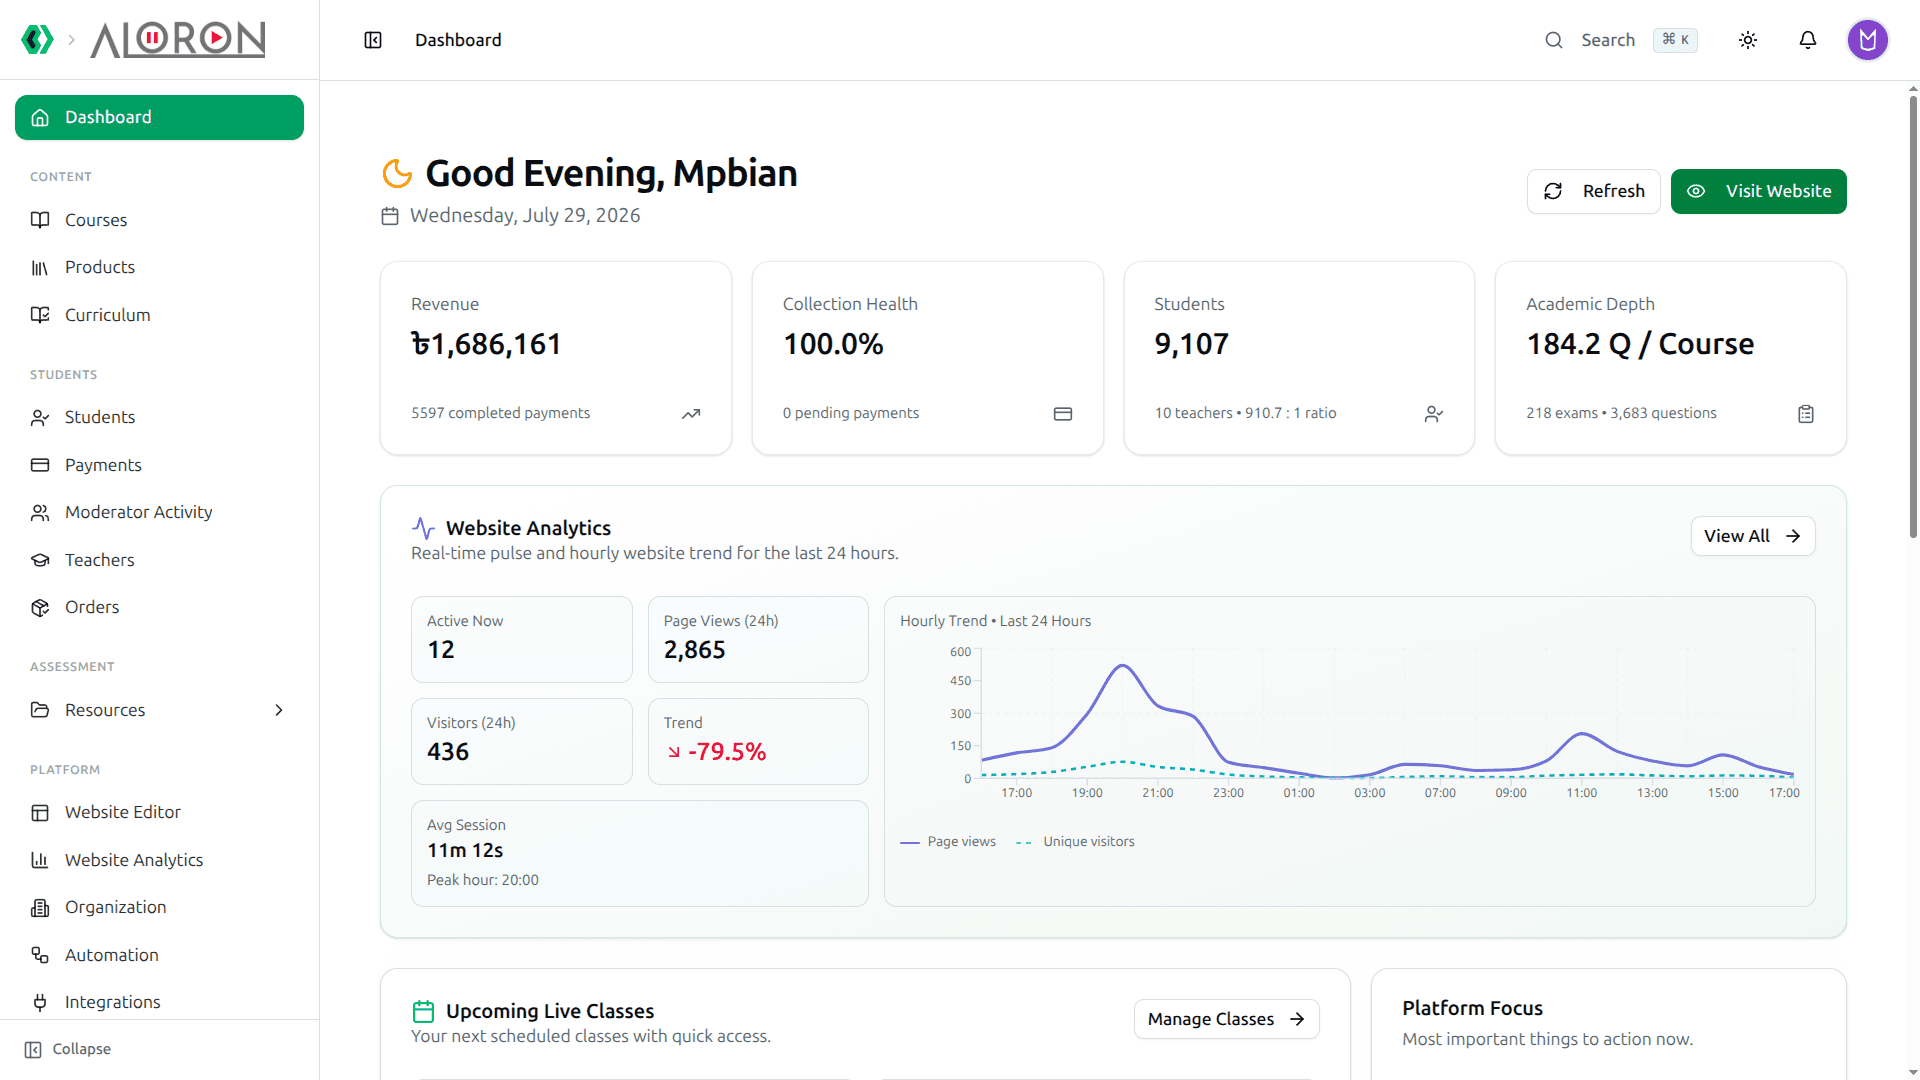The width and height of the screenshot is (1920, 1080).
Task: Click the Collection Health card icon
Action: tap(1063, 414)
